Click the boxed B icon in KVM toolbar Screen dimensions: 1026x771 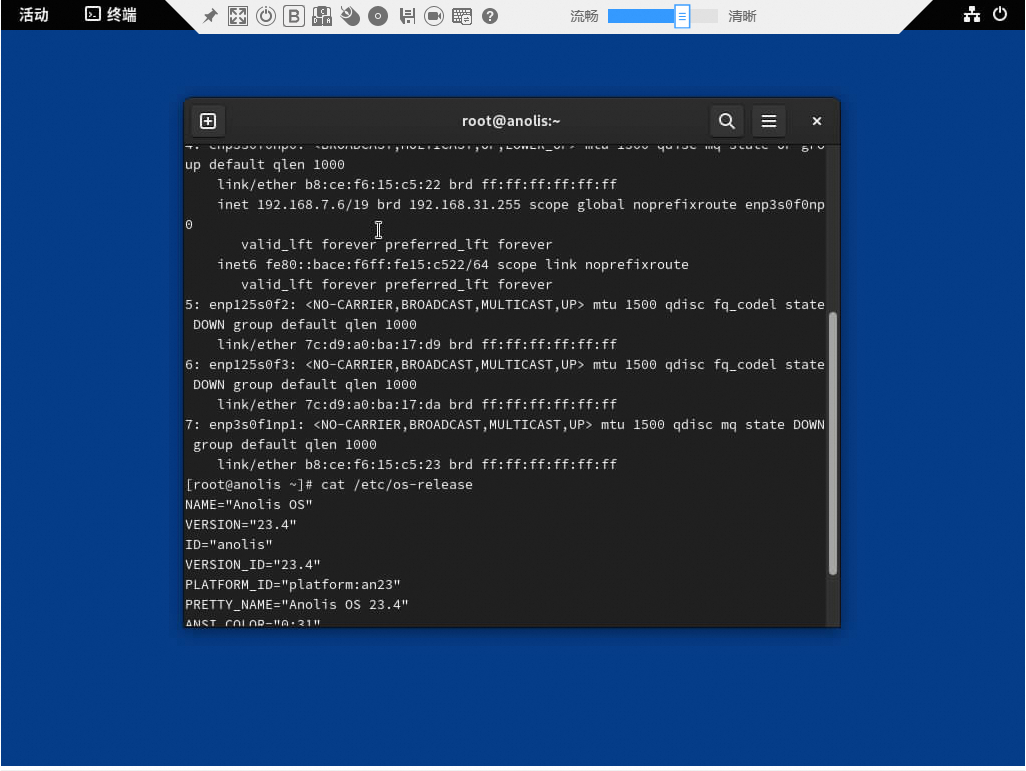point(294,16)
